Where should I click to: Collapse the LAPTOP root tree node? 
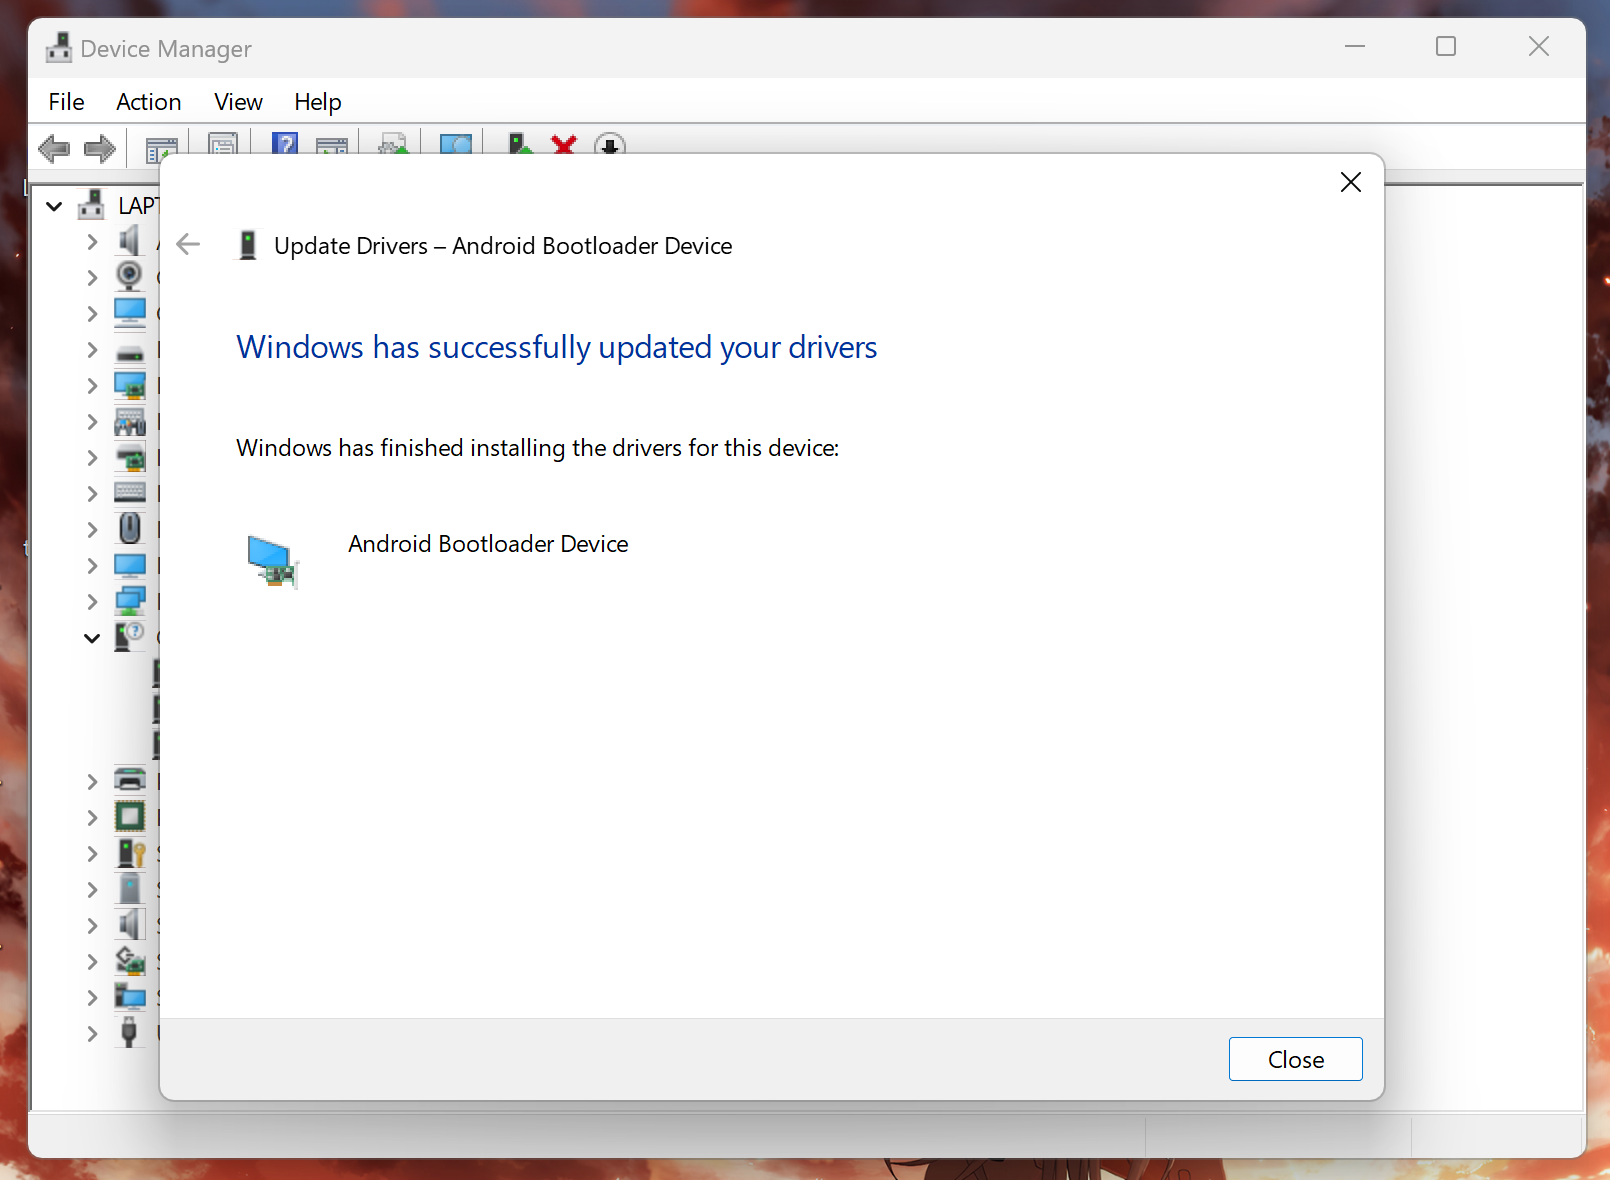(54, 206)
